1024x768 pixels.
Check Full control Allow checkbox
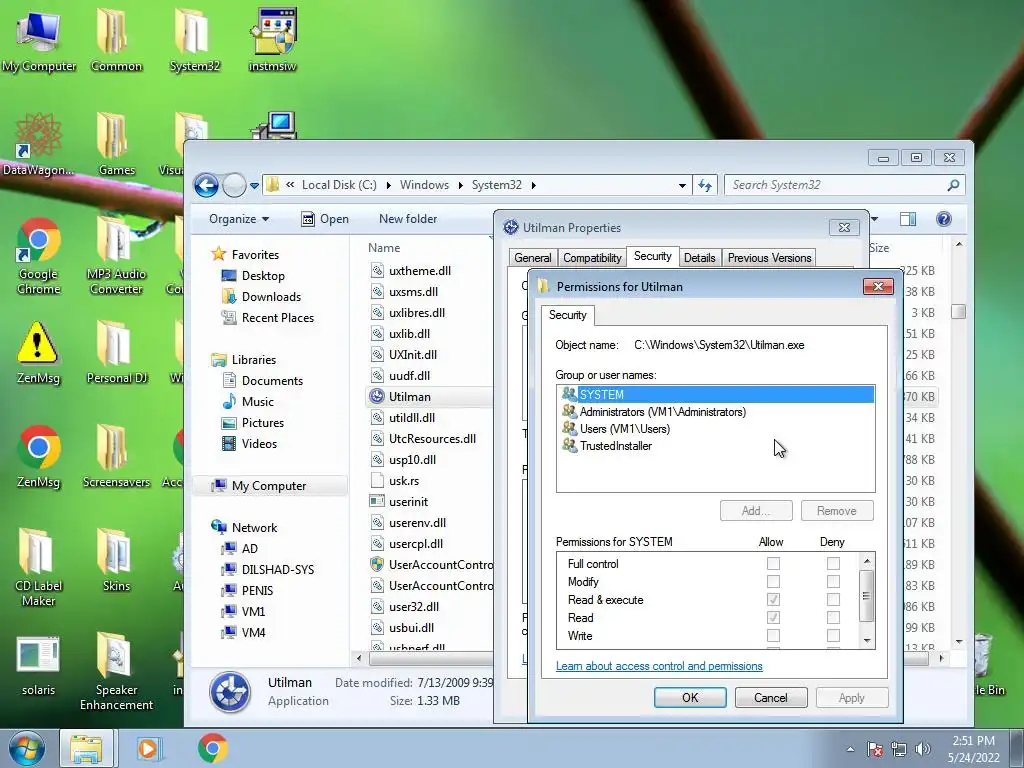(x=773, y=564)
